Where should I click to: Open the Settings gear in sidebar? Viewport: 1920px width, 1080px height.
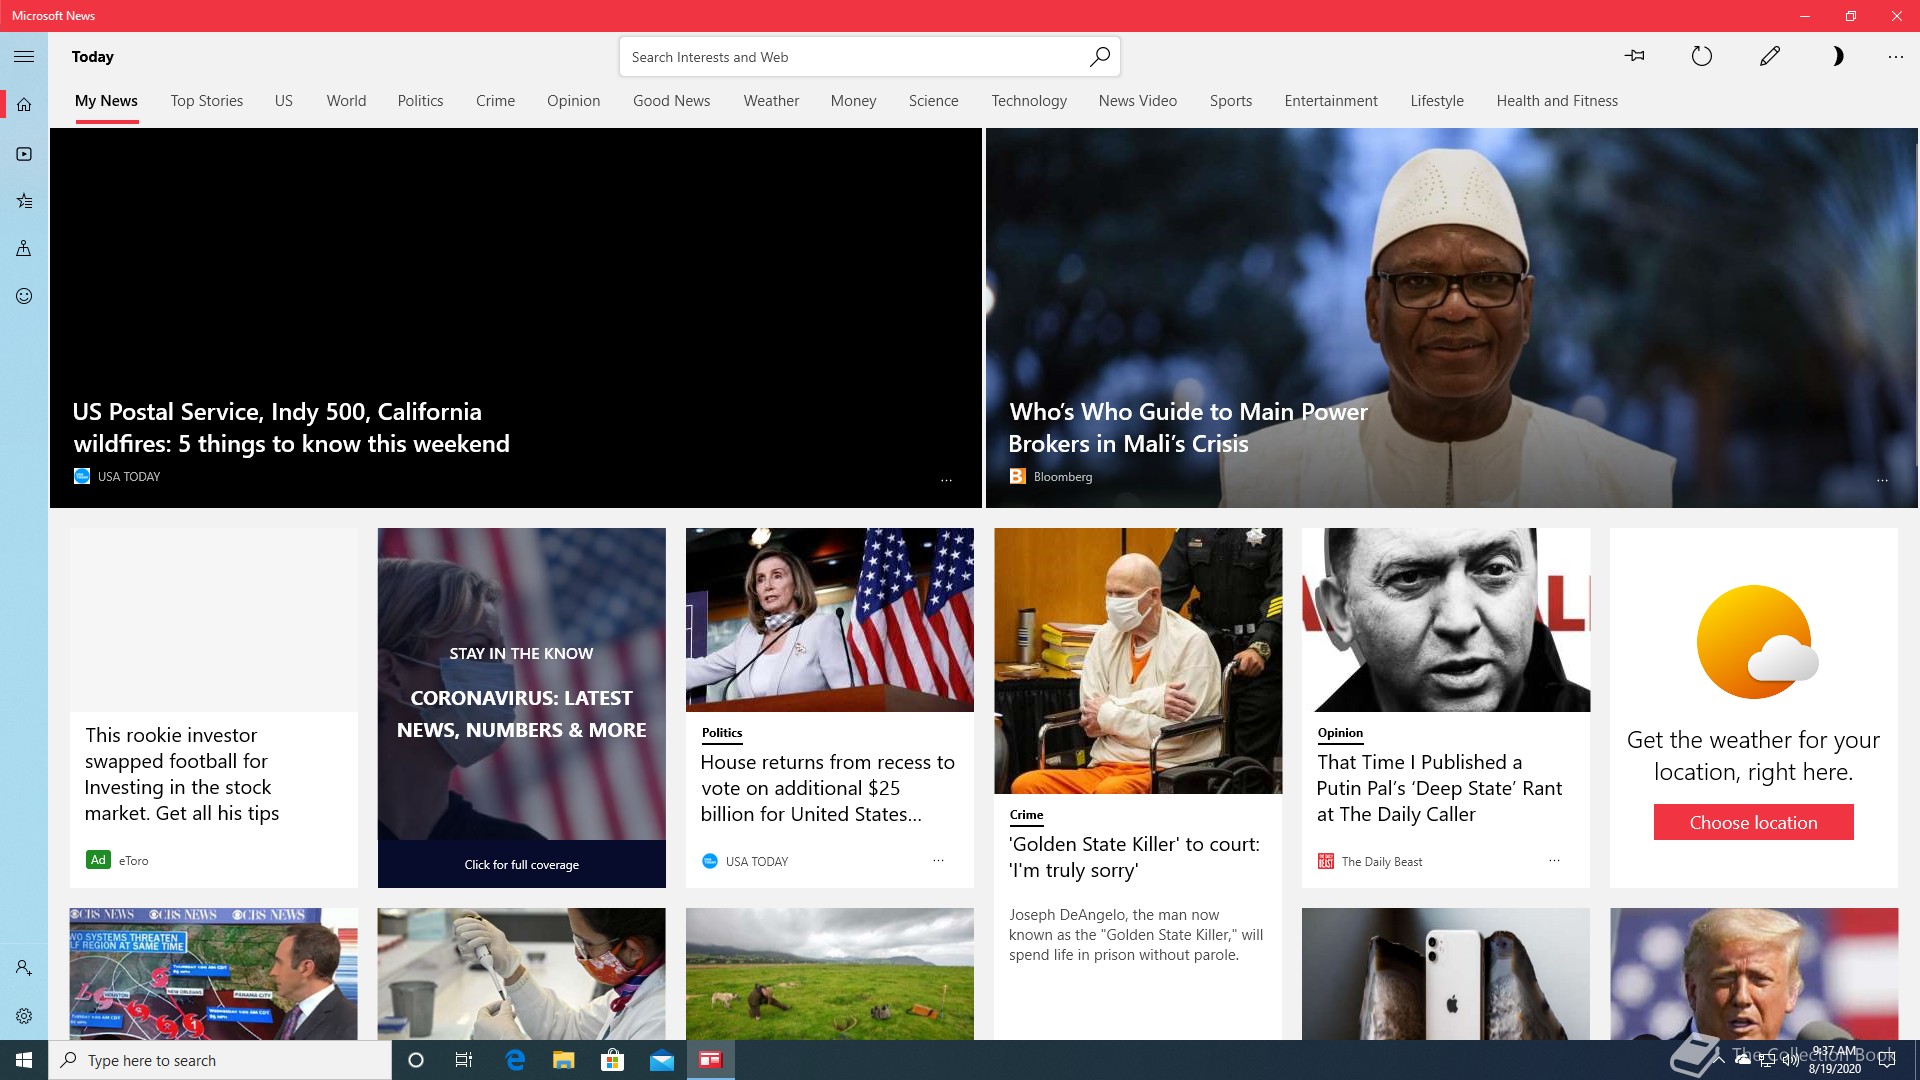pos(24,1016)
